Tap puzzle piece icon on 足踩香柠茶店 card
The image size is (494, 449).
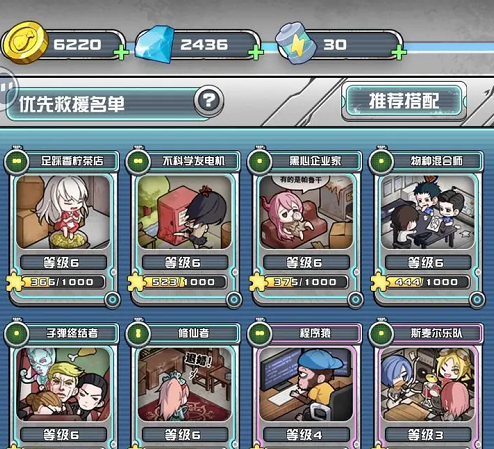[15, 282]
